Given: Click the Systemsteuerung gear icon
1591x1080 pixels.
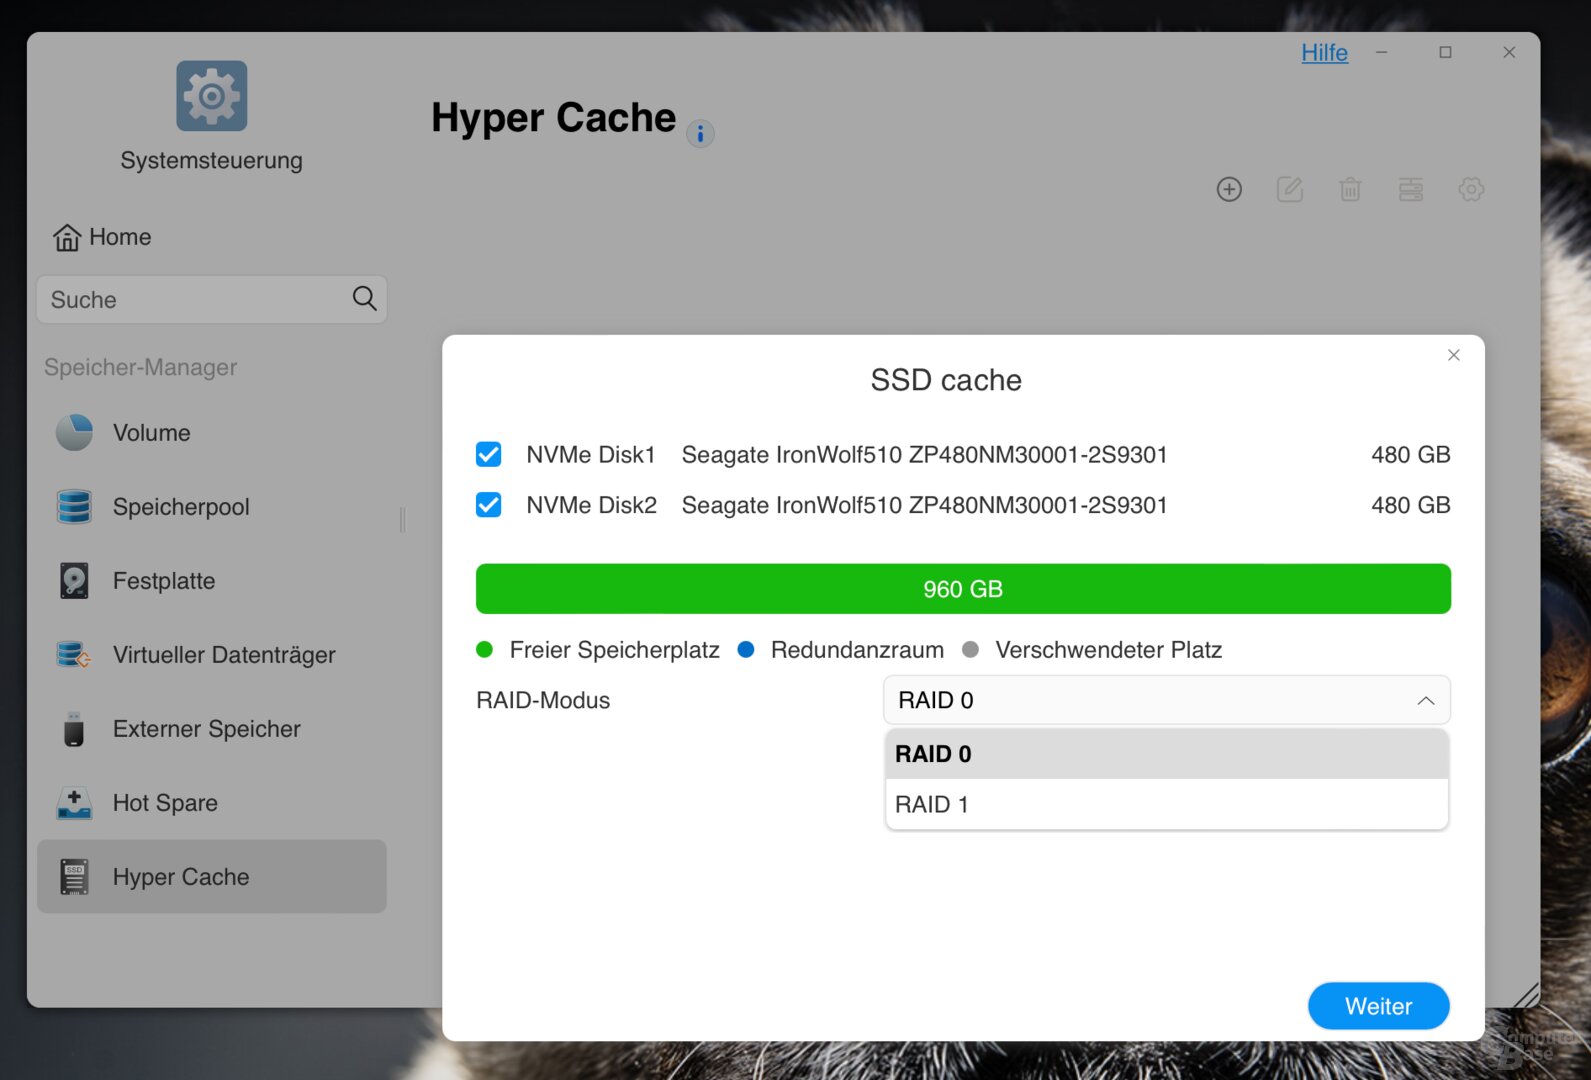Looking at the screenshot, I should coord(212,96).
